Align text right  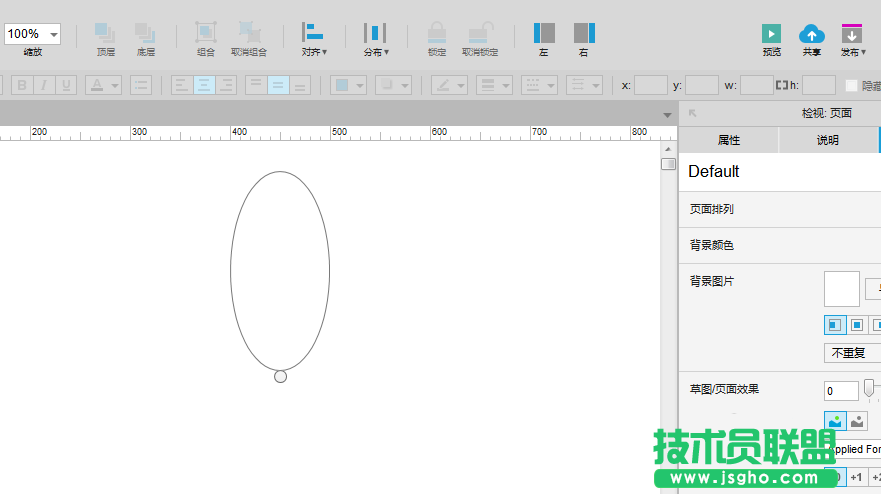coord(226,85)
